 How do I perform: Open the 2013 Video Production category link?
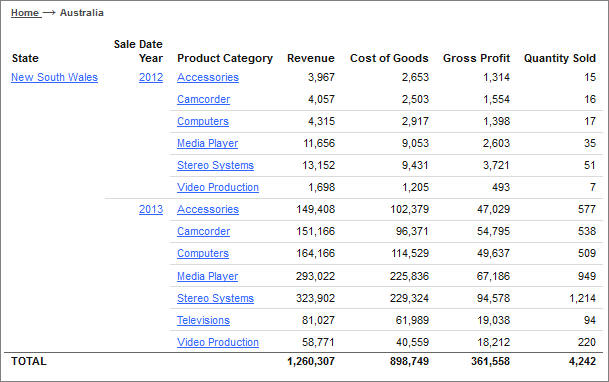(218, 342)
